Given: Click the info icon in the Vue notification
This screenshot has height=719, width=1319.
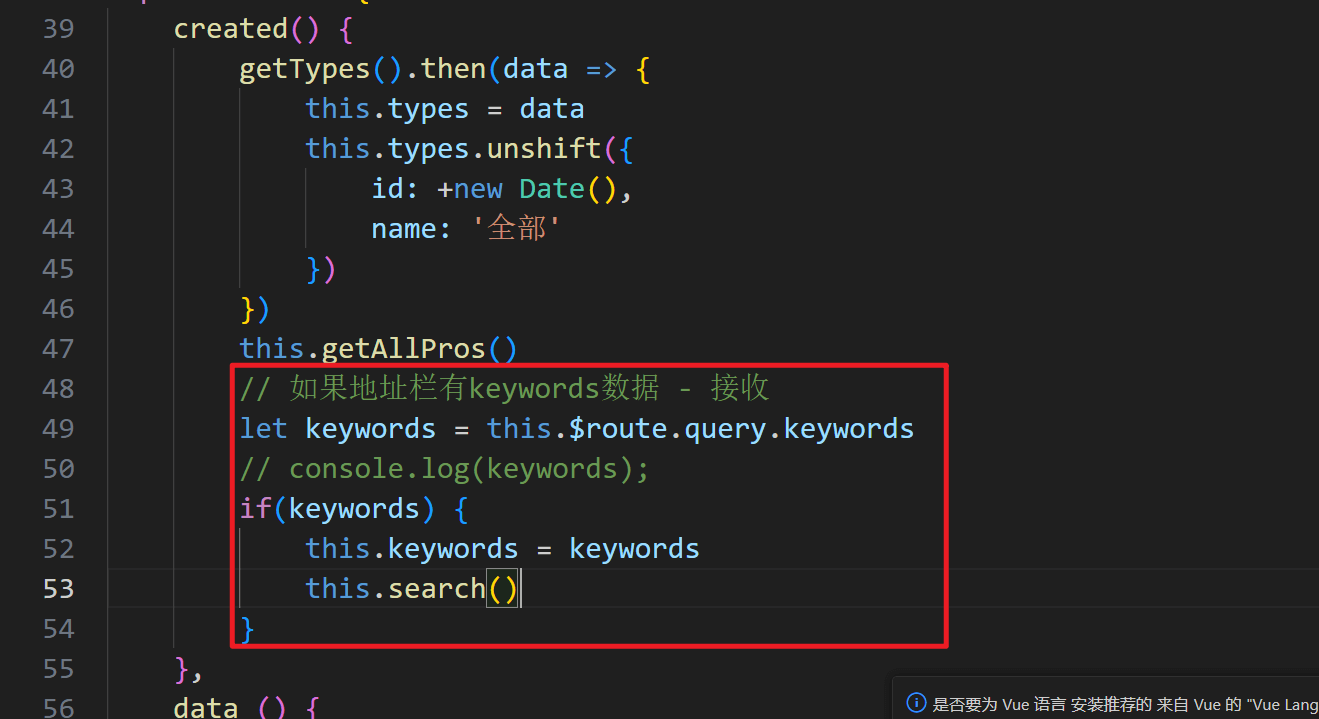Looking at the screenshot, I should [916, 703].
